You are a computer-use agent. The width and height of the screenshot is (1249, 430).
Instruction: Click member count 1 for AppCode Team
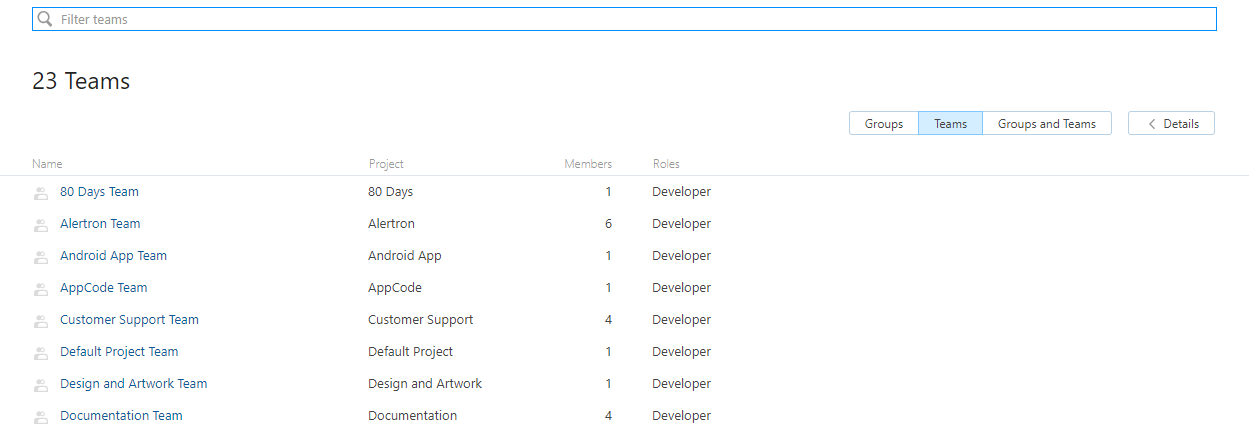click(x=608, y=288)
